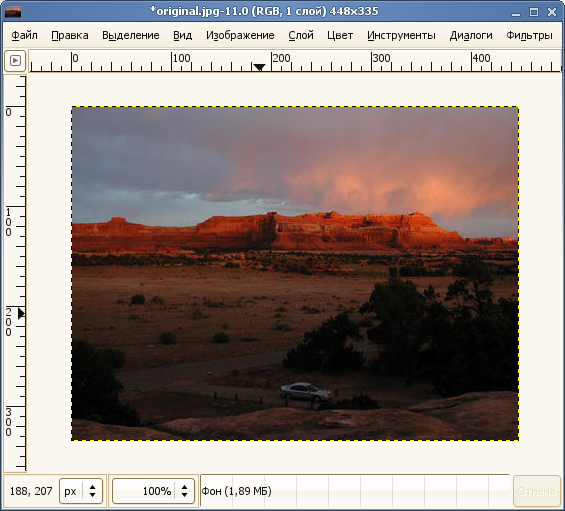The height and width of the screenshot is (511, 565).
Task: Expand the px units dropdown
Action: point(92,491)
